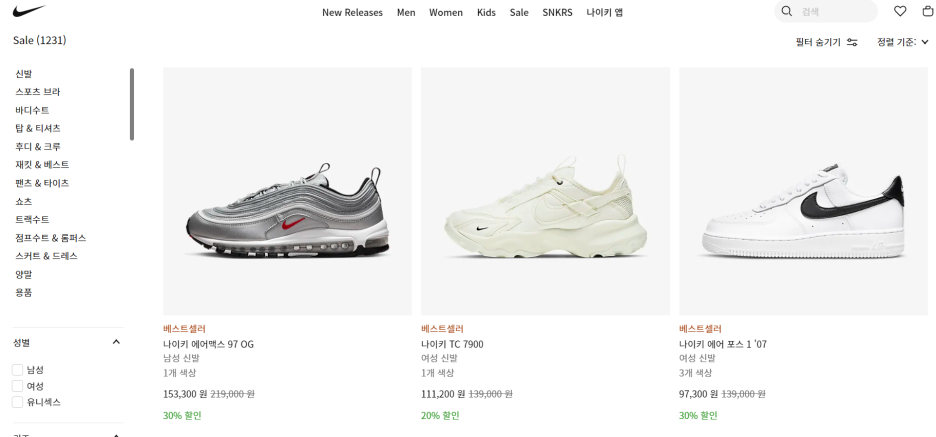Click the search magnifier icon
The height and width of the screenshot is (437, 936).
coord(787,11)
